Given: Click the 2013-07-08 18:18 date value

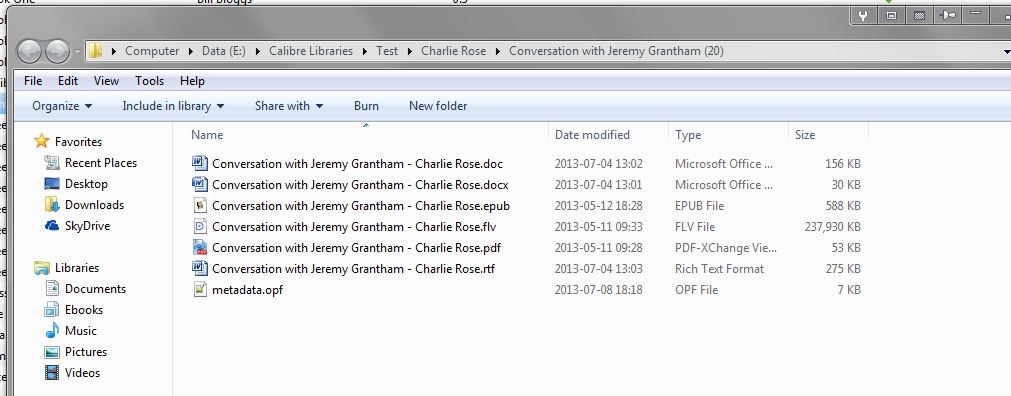Looking at the screenshot, I should (x=598, y=290).
